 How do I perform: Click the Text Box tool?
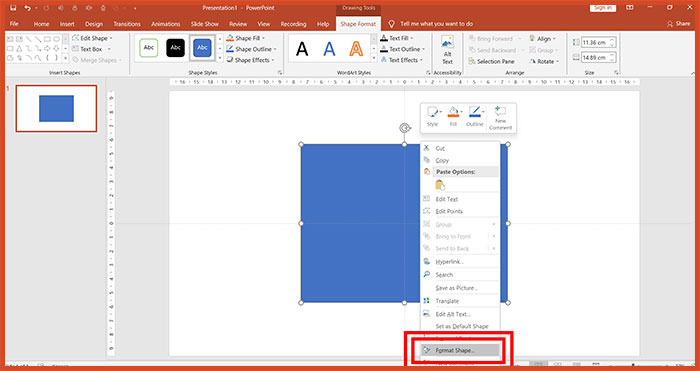point(91,49)
